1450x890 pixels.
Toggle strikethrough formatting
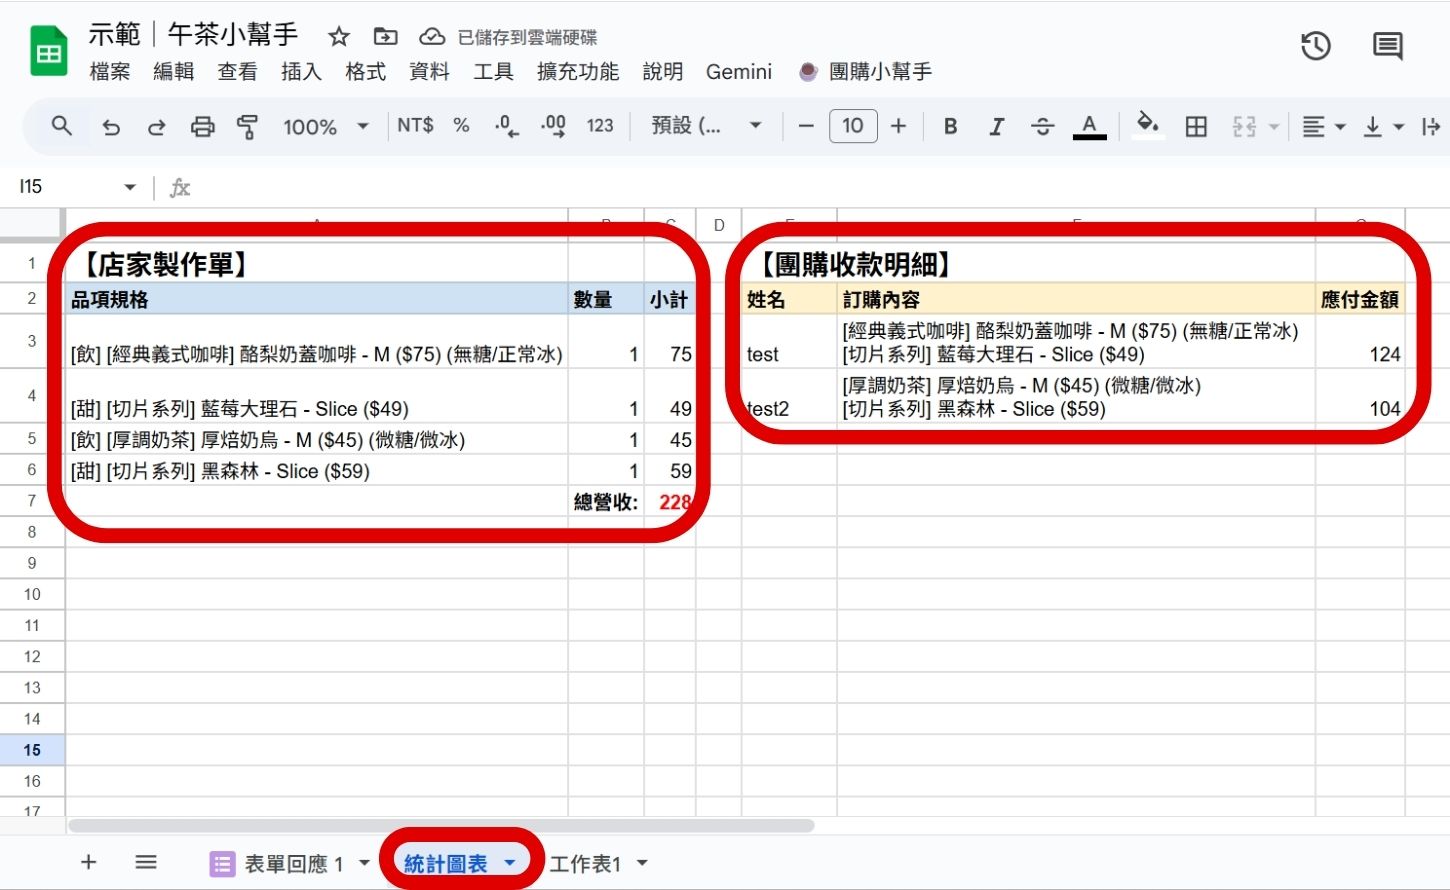(1043, 127)
